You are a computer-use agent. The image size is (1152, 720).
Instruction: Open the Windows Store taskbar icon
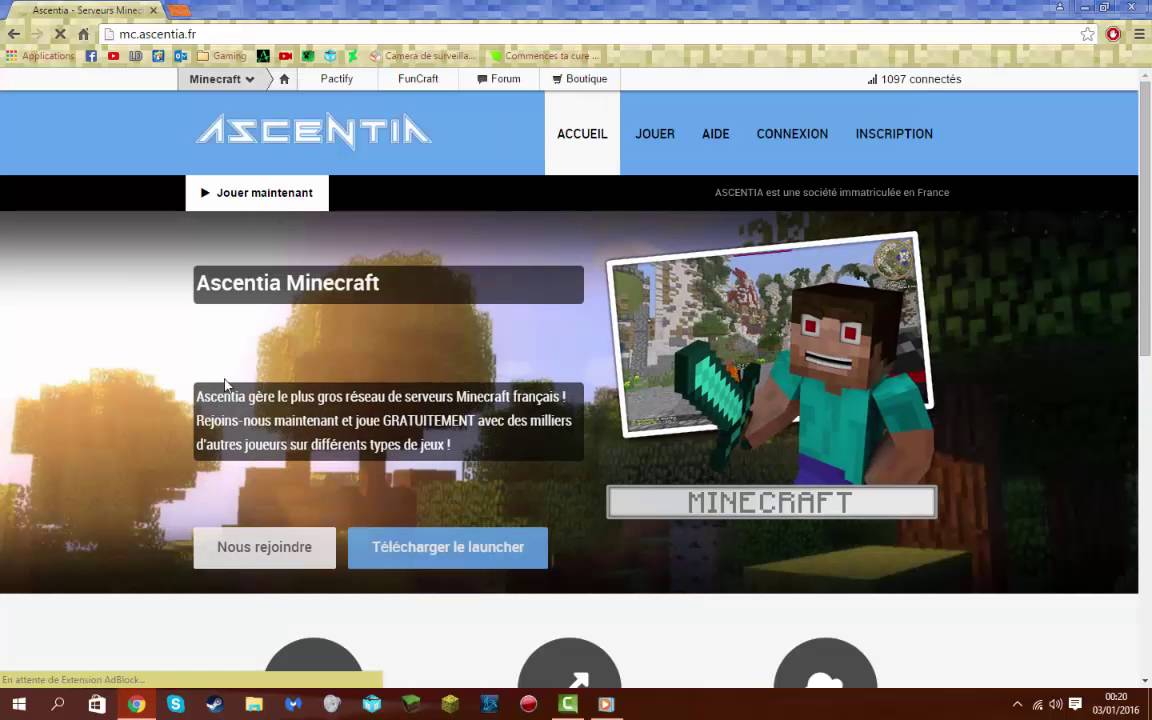pos(96,704)
